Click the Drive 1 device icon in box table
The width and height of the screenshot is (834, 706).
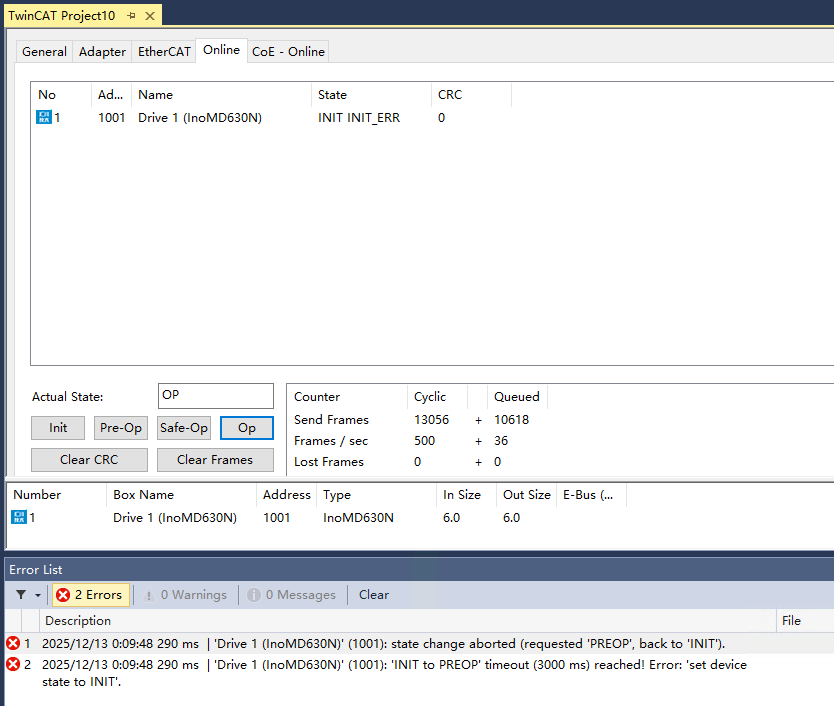click(x=19, y=517)
